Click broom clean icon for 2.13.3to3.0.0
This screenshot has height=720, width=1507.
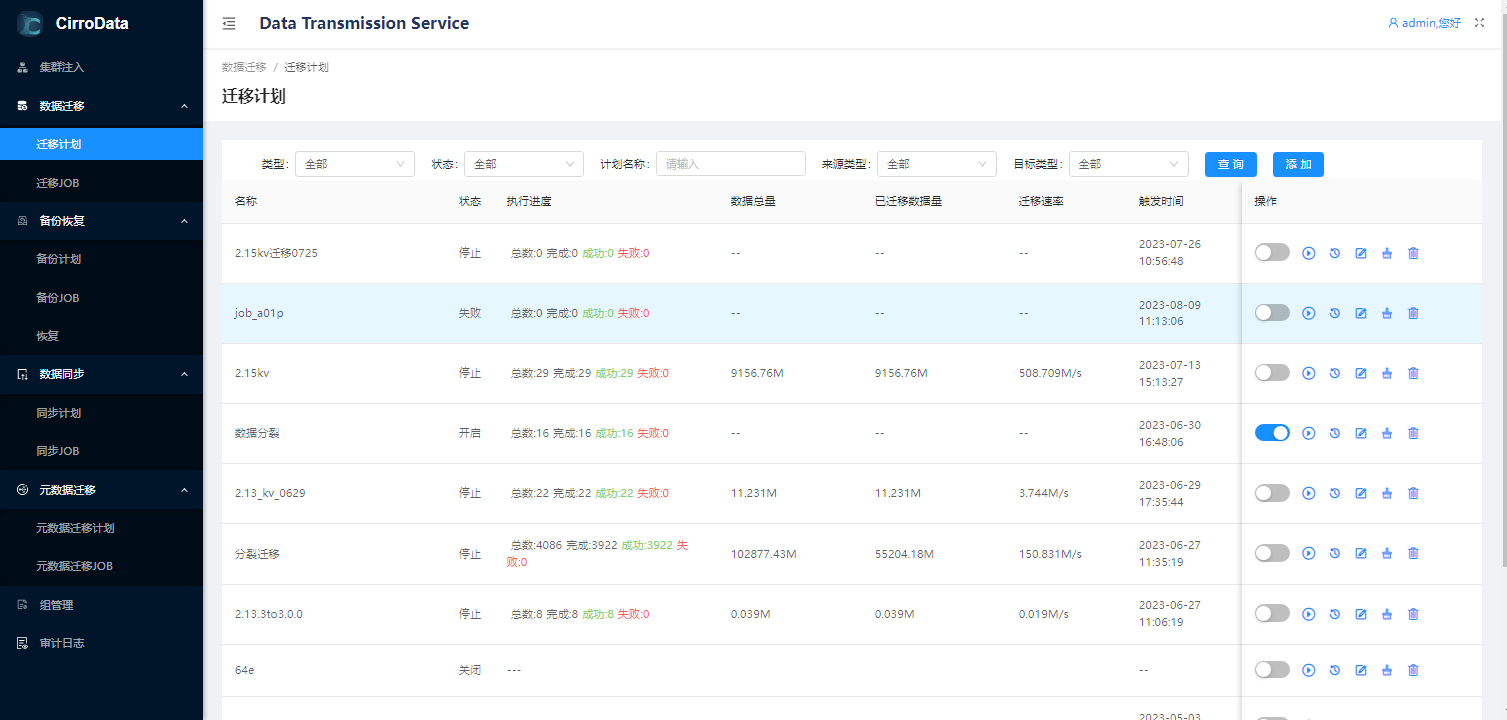[1387, 613]
